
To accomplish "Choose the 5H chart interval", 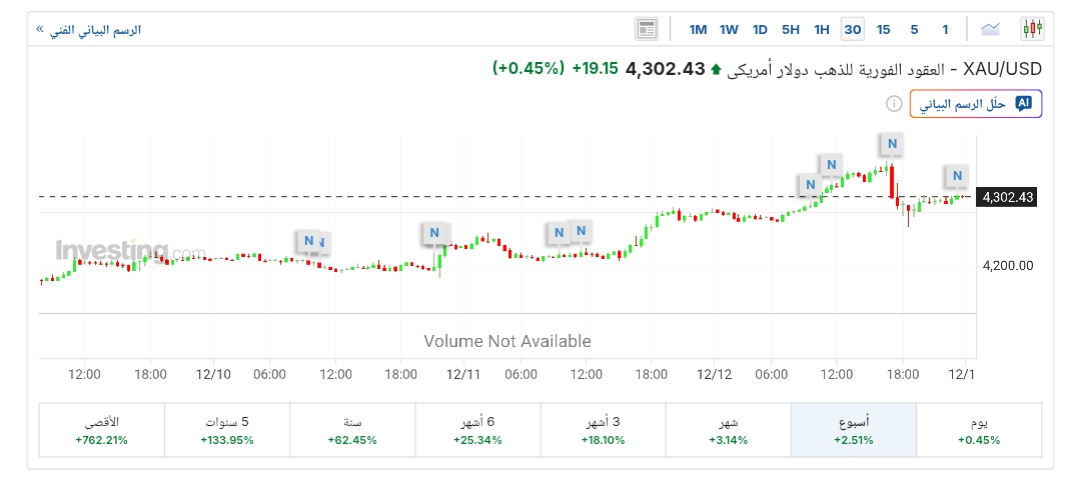I will (791, 29).
